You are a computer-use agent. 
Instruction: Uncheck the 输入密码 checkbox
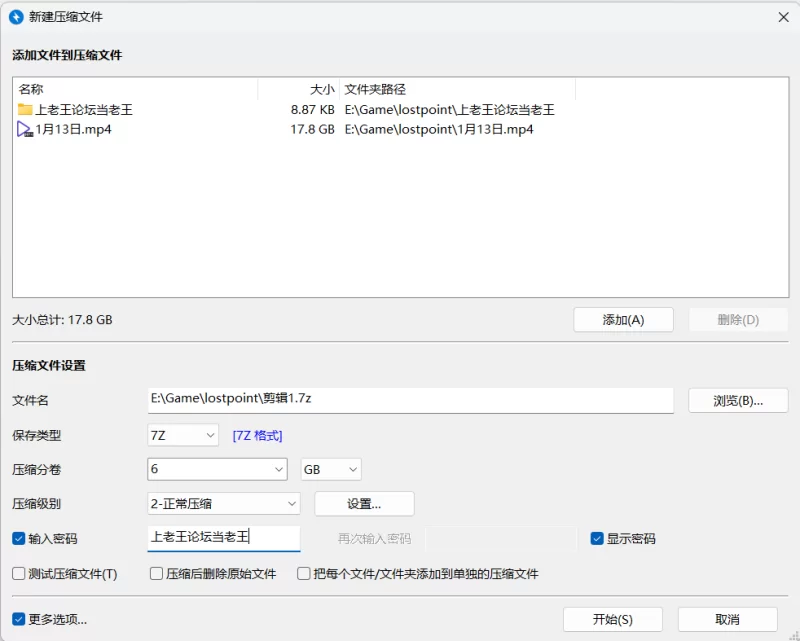(x=19, y=538)
